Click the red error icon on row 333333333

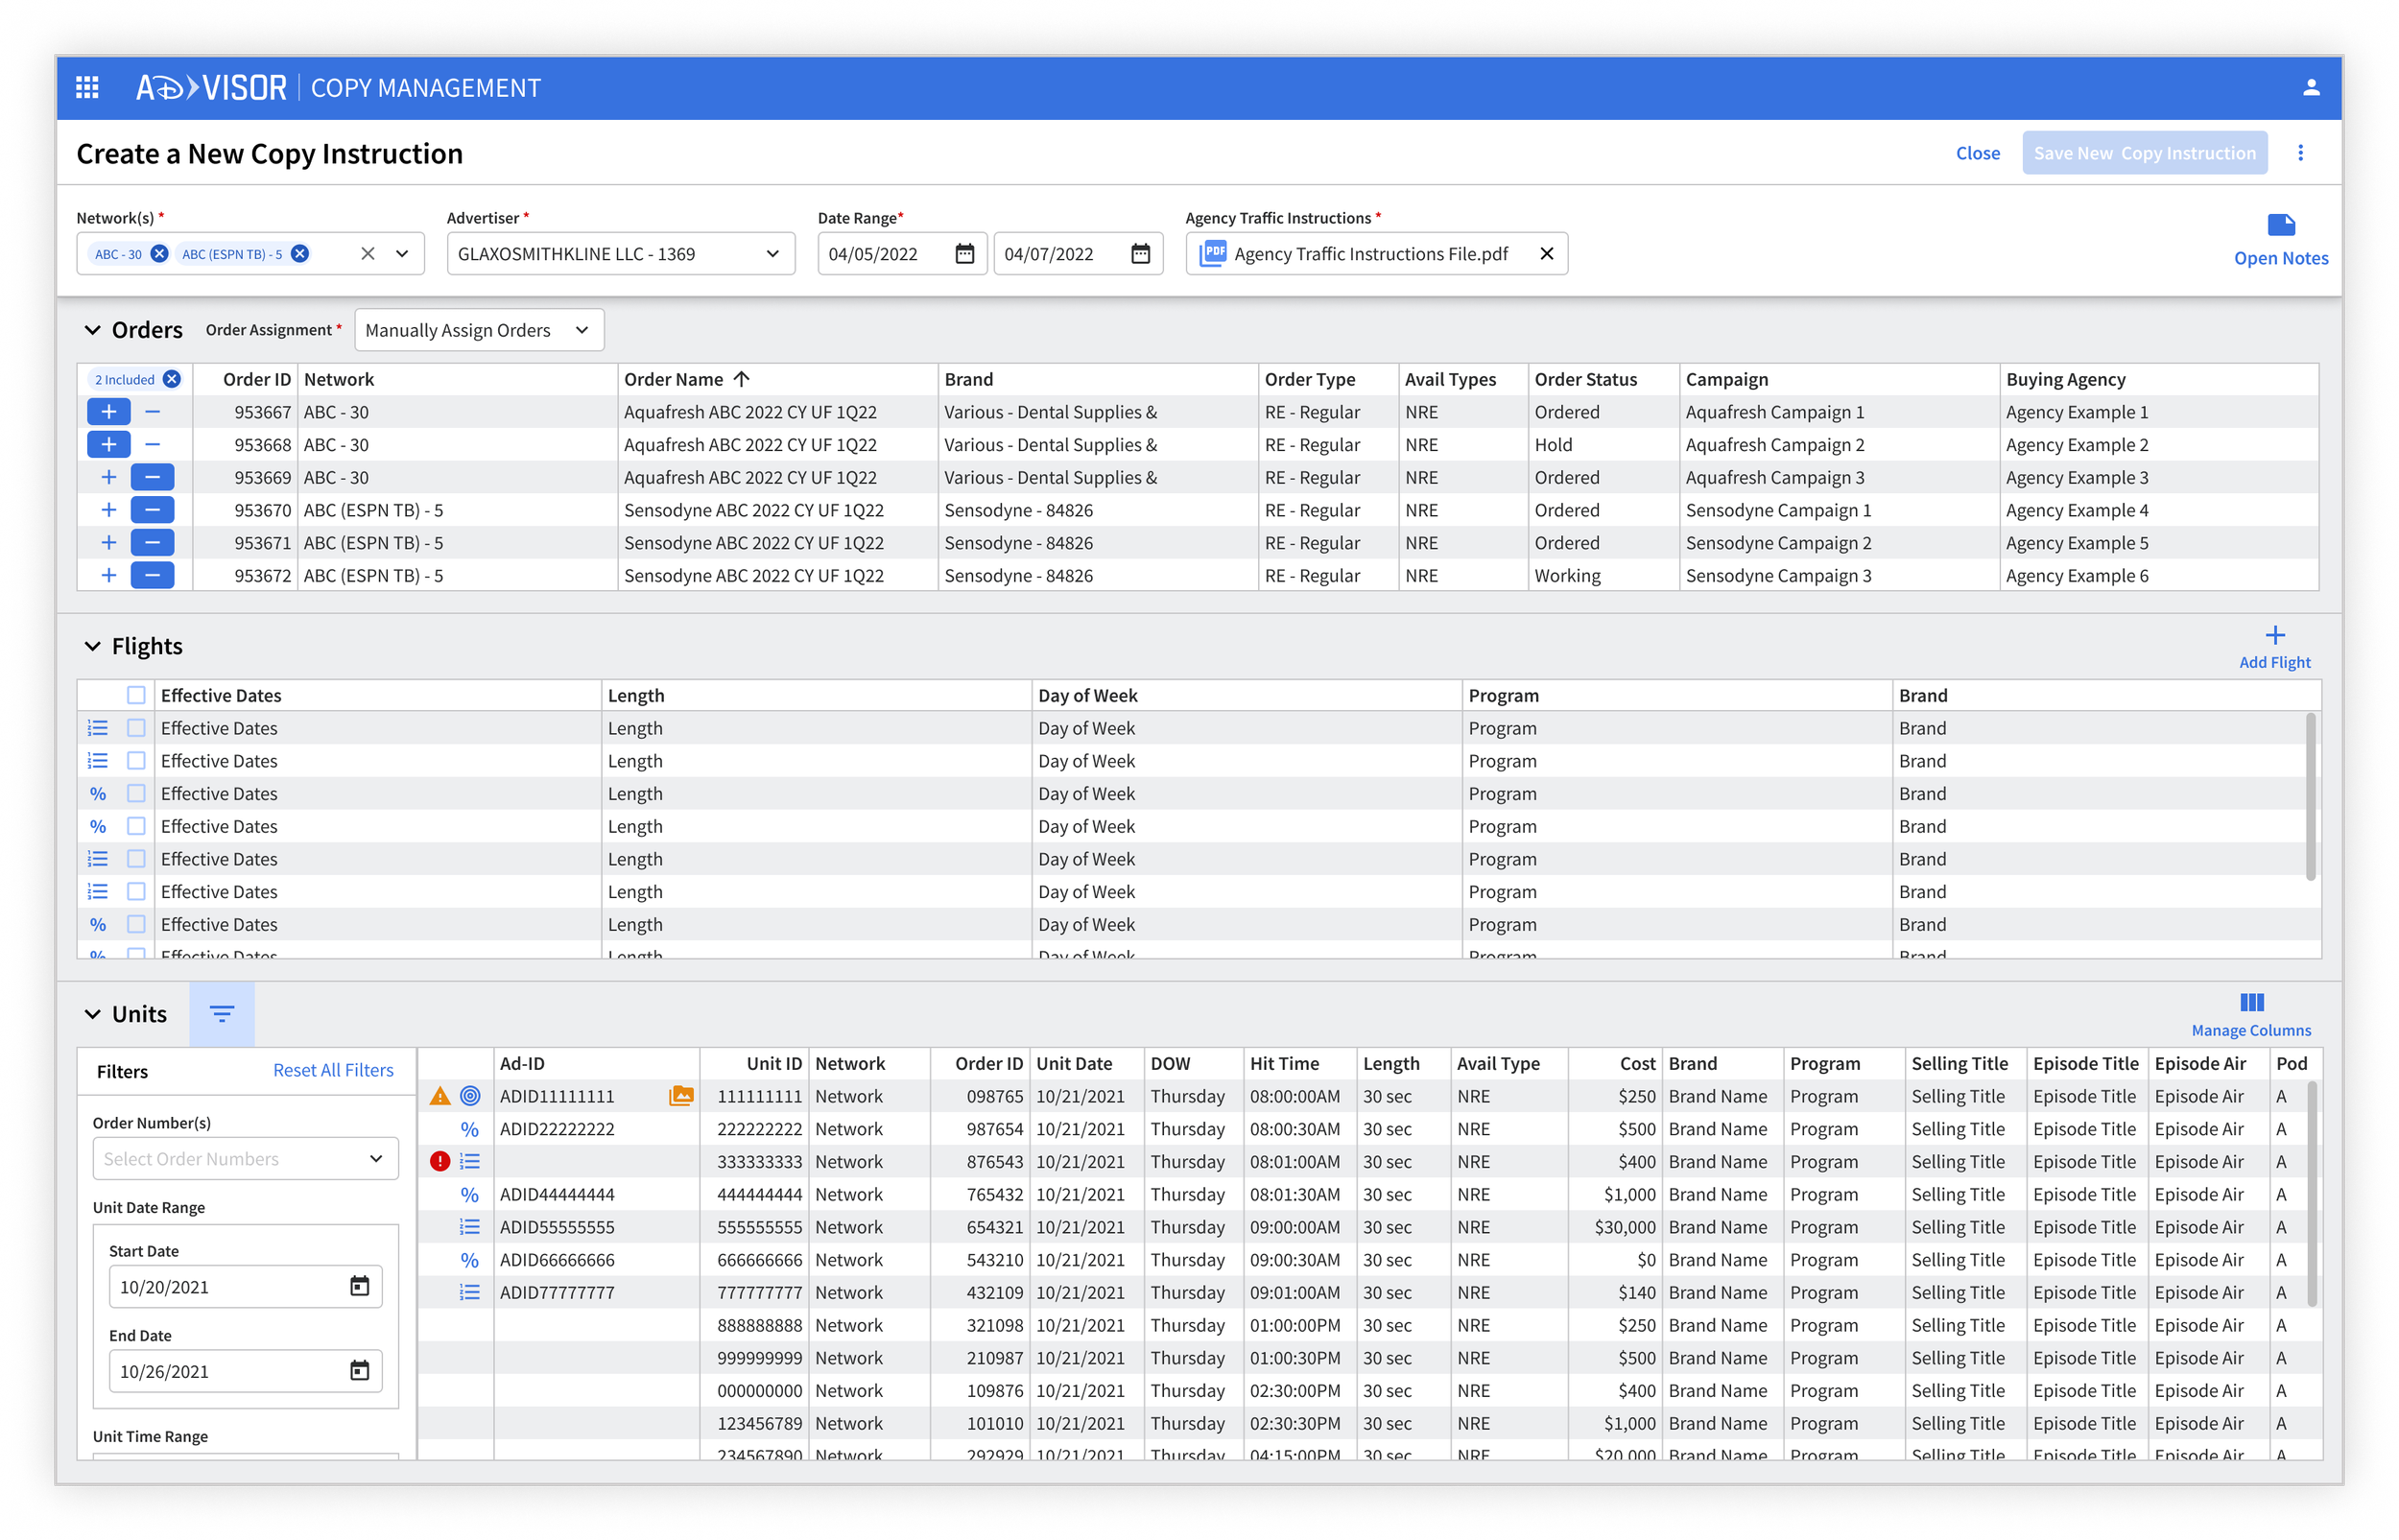[440, 1161]
